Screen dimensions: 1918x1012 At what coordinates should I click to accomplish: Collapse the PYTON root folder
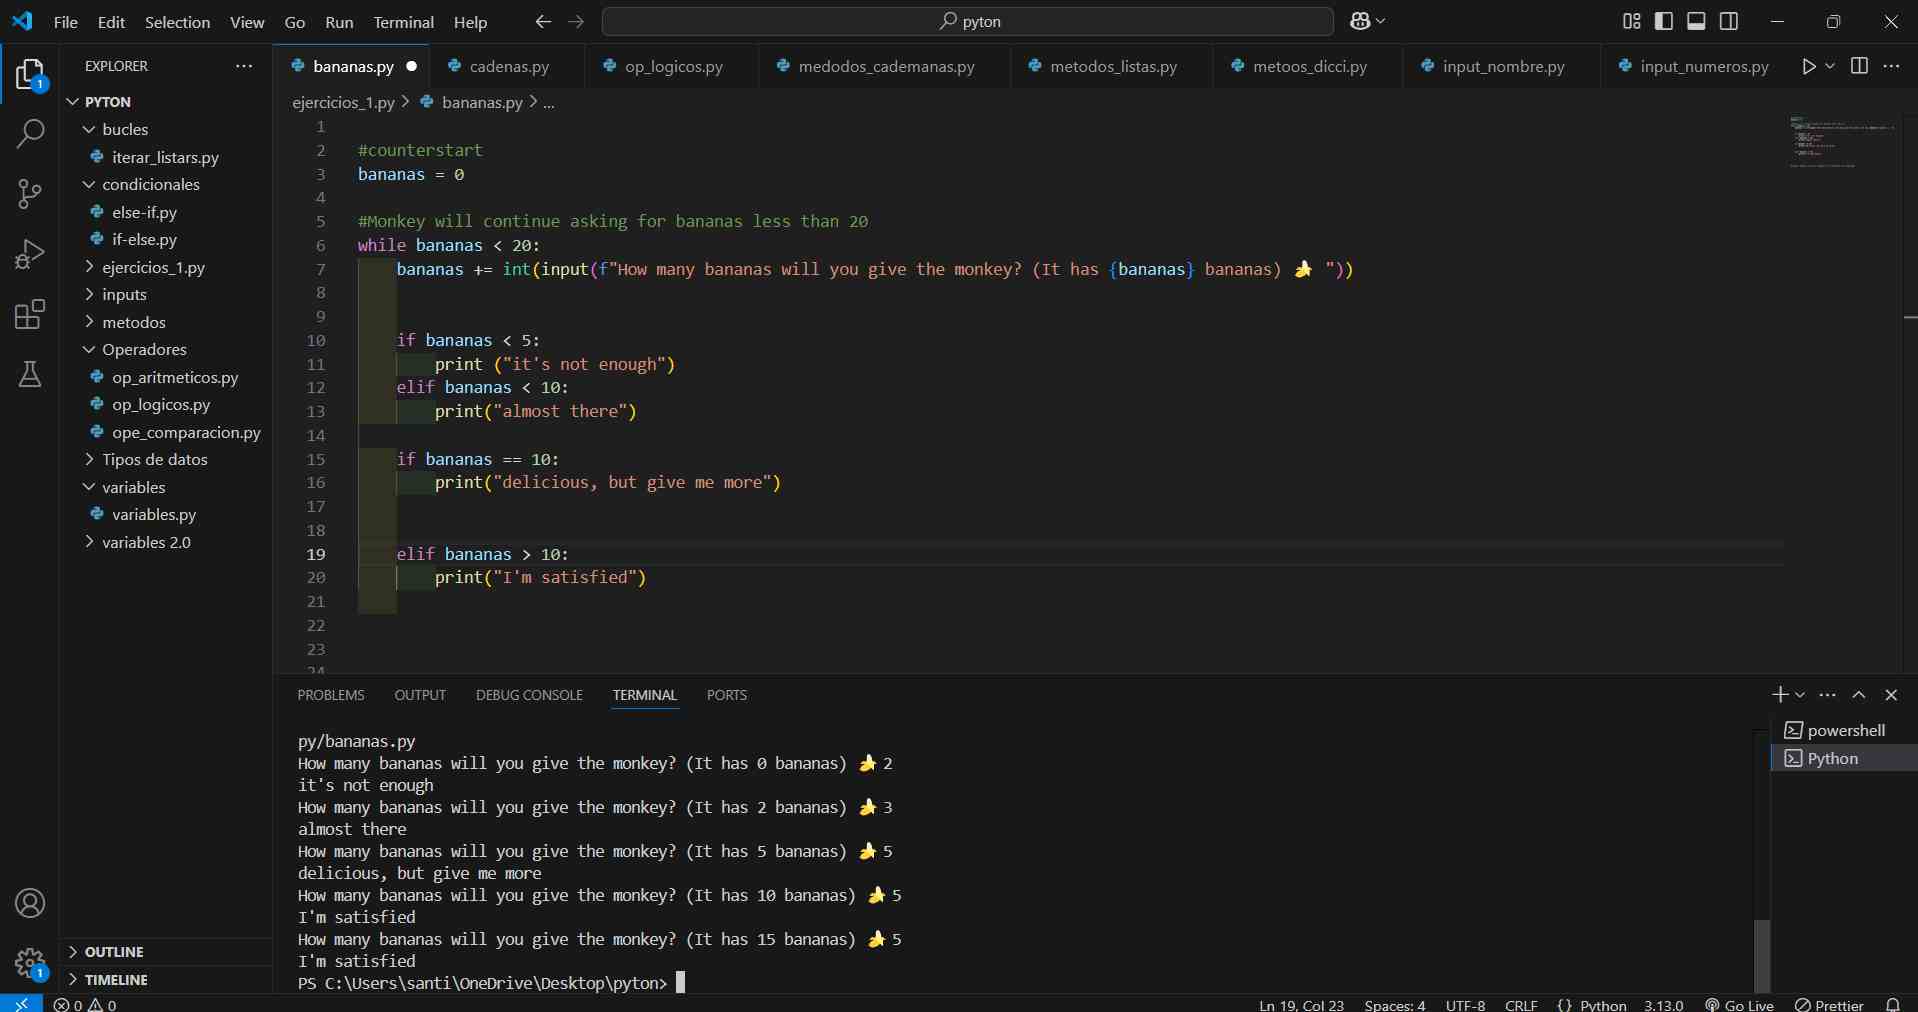(x=166, y=102)
